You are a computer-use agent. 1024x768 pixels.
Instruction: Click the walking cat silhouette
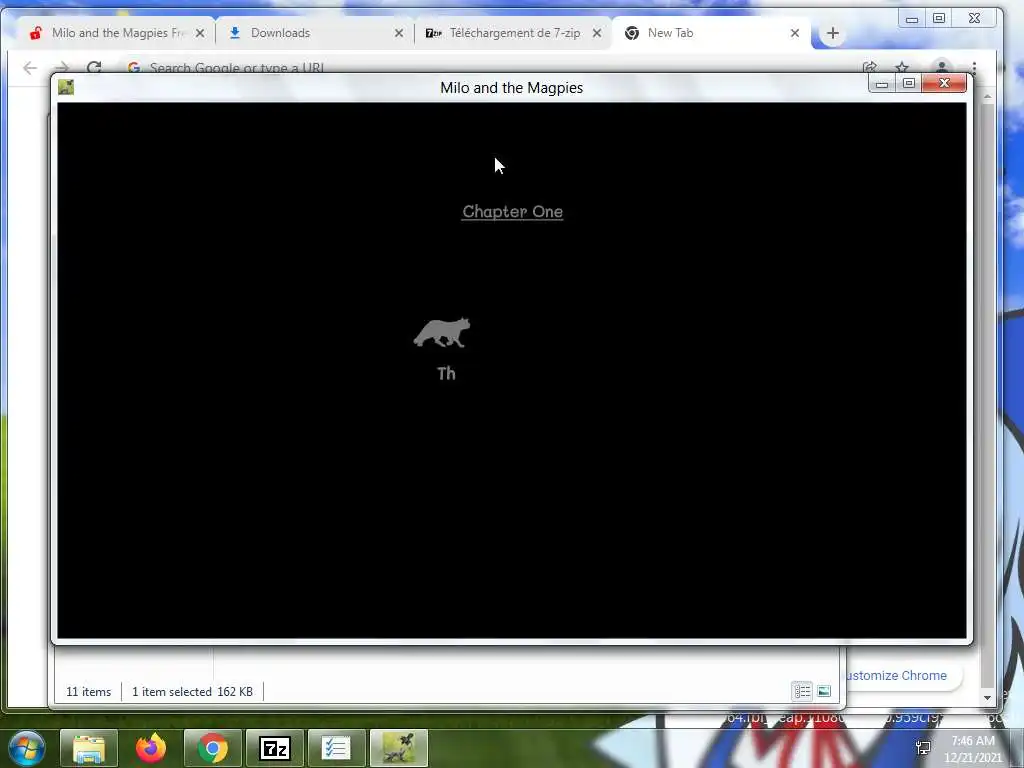click(x=442, y=332)
